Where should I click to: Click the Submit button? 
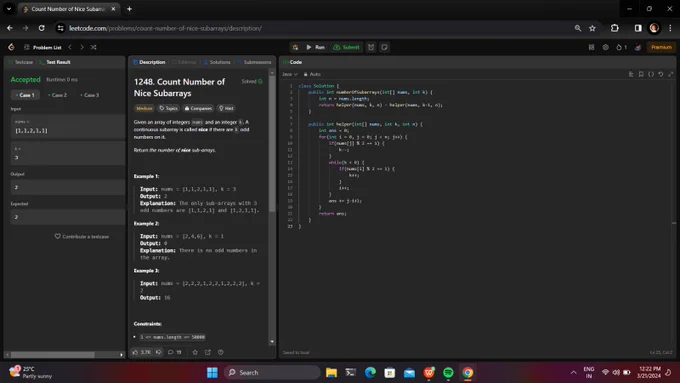pyautogui.click(x=346, y=47)
